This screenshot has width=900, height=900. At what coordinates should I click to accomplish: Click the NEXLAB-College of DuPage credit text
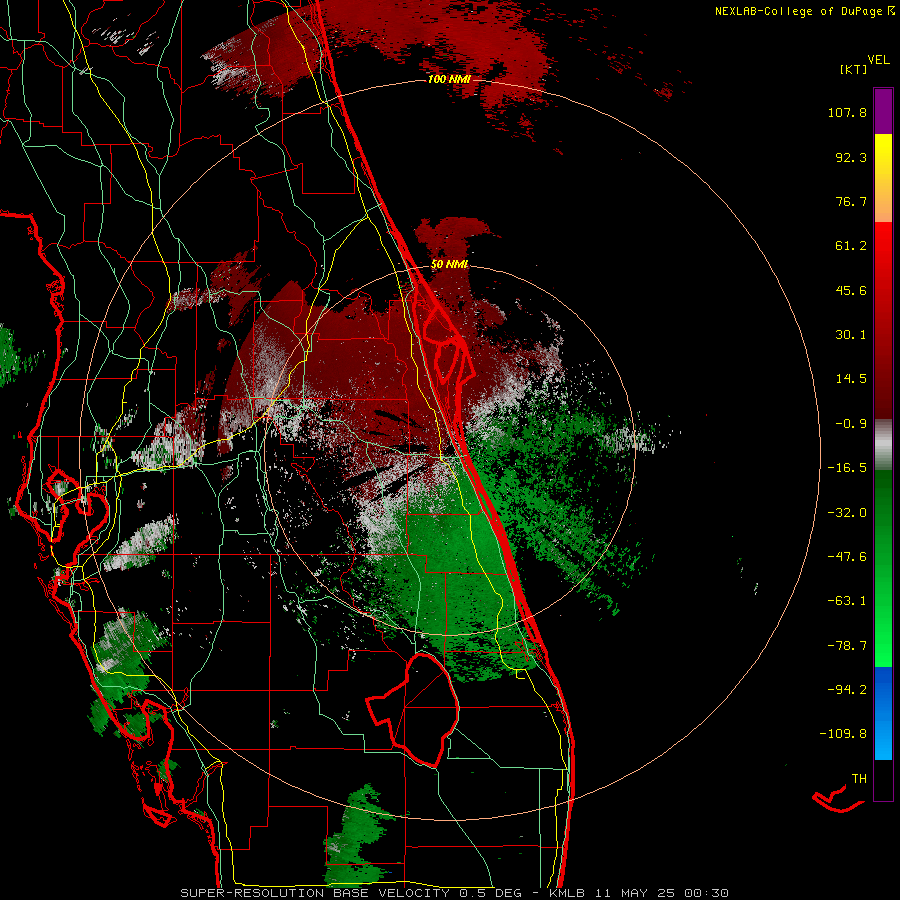point(799,11)
